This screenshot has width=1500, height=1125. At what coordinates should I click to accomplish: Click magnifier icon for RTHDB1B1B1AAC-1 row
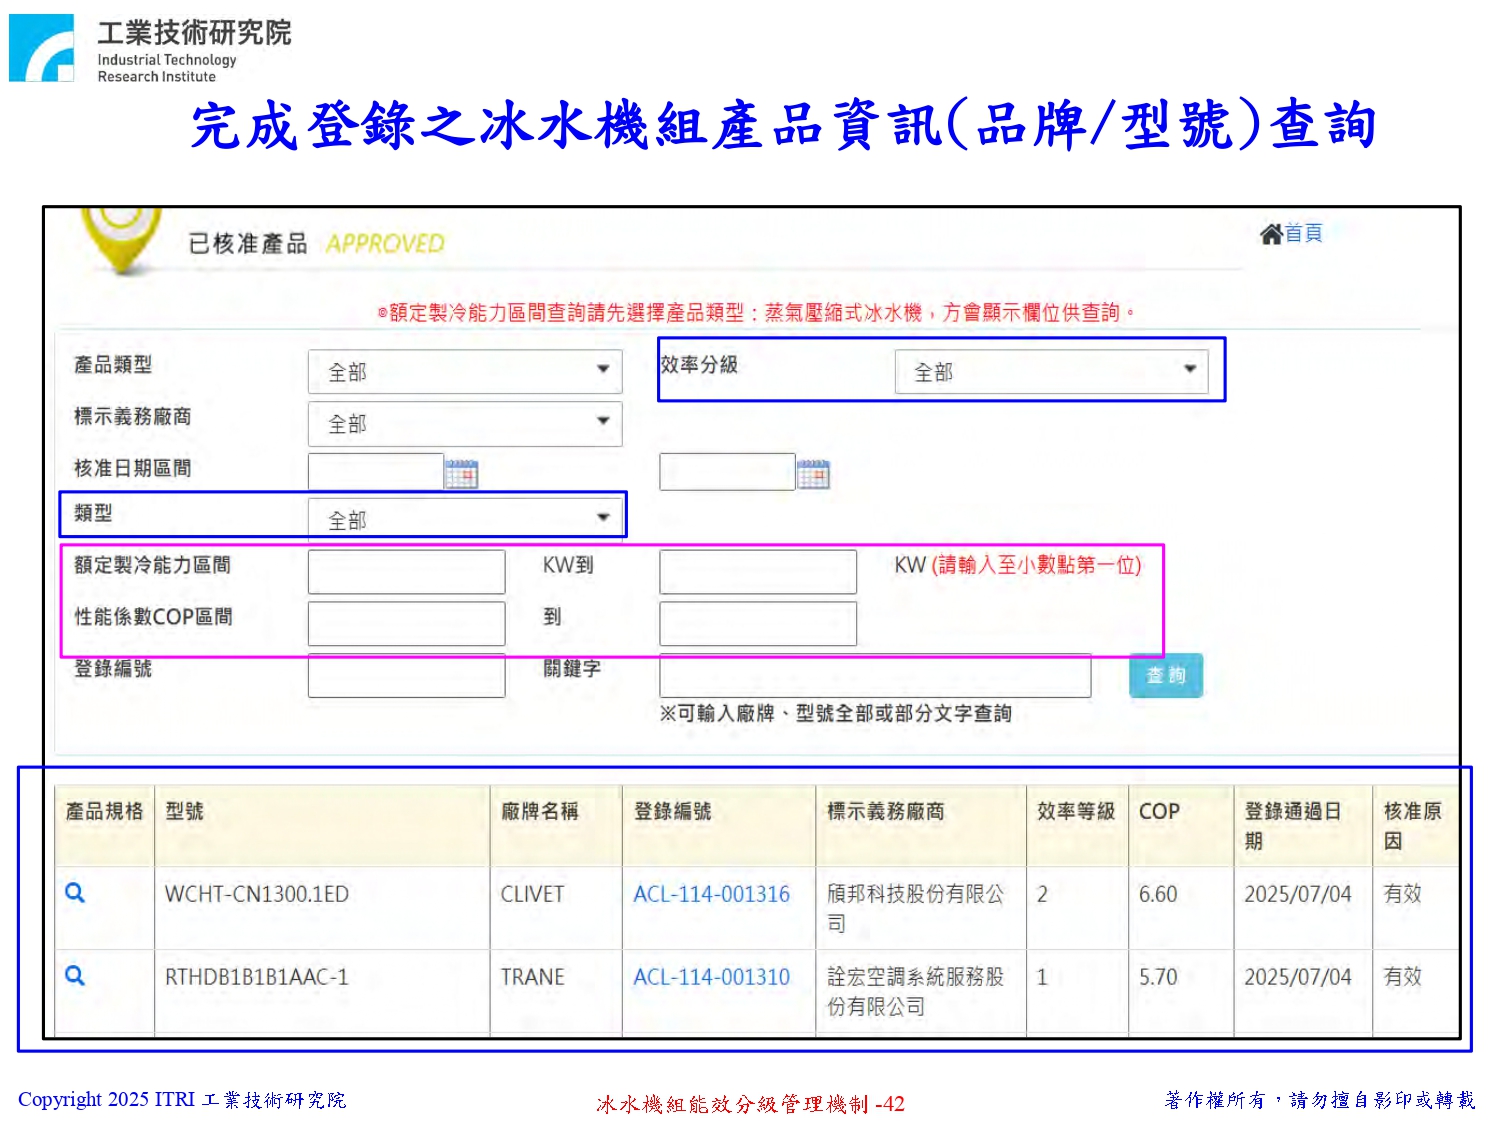[75, 975]
